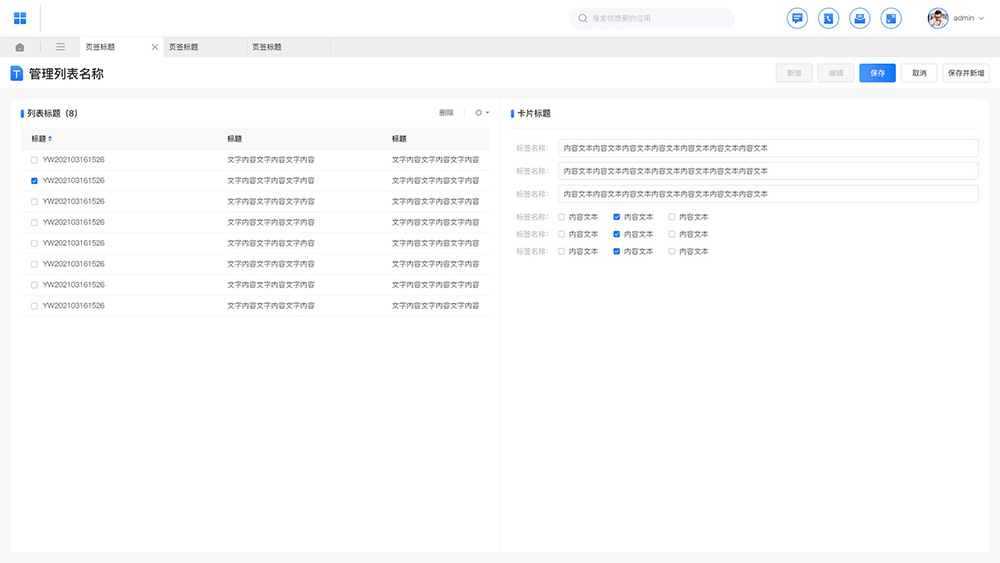Image resolution: width=1000 pixels, height=563 pixels.
Task: Expand the admin account dropdown
Action: [981, 18]
